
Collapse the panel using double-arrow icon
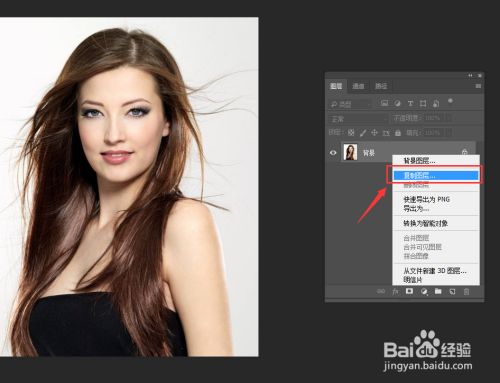[x=470, y=76]
